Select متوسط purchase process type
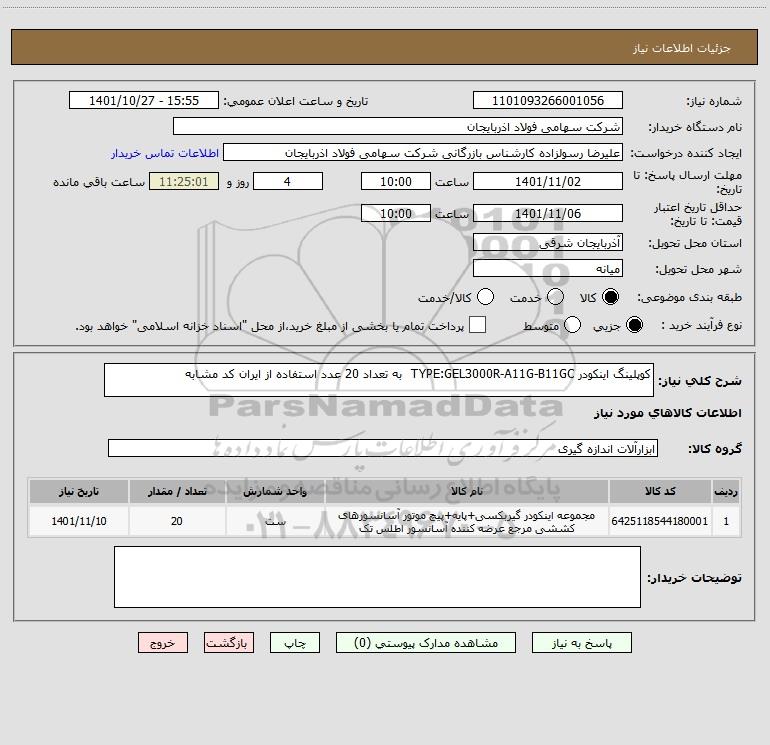This screenshot has height=745, width=770. (573, 325)
